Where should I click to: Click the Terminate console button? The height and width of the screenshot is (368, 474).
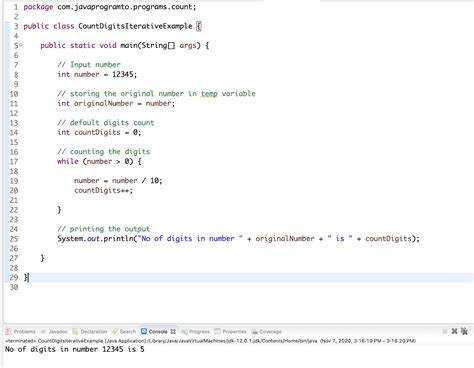(445, 331)
